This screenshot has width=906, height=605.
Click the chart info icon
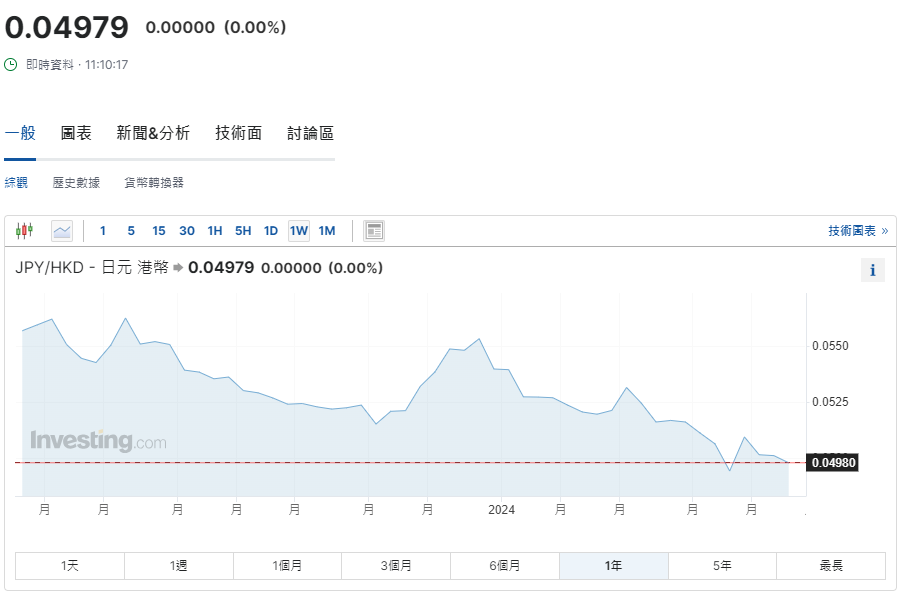(872, 270)
